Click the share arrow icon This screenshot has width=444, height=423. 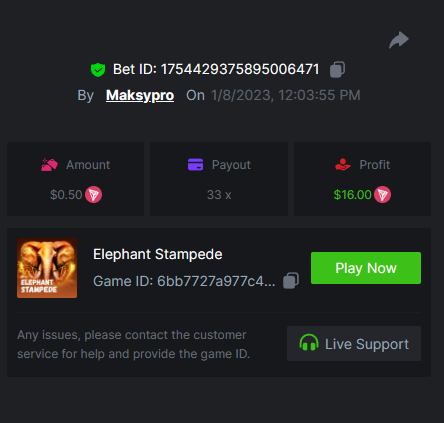(399, 40)
